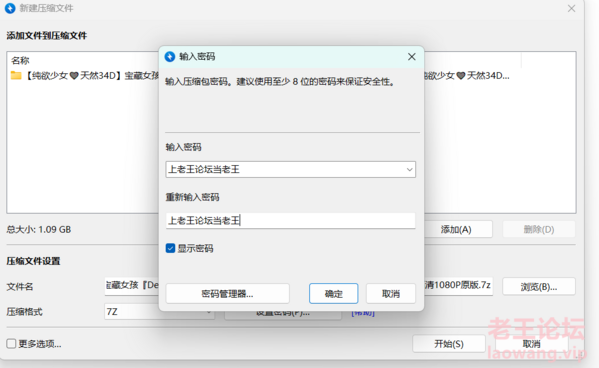599x368 pixels.
Task: Click the 文件名 input field
Action: click(132, 286)
